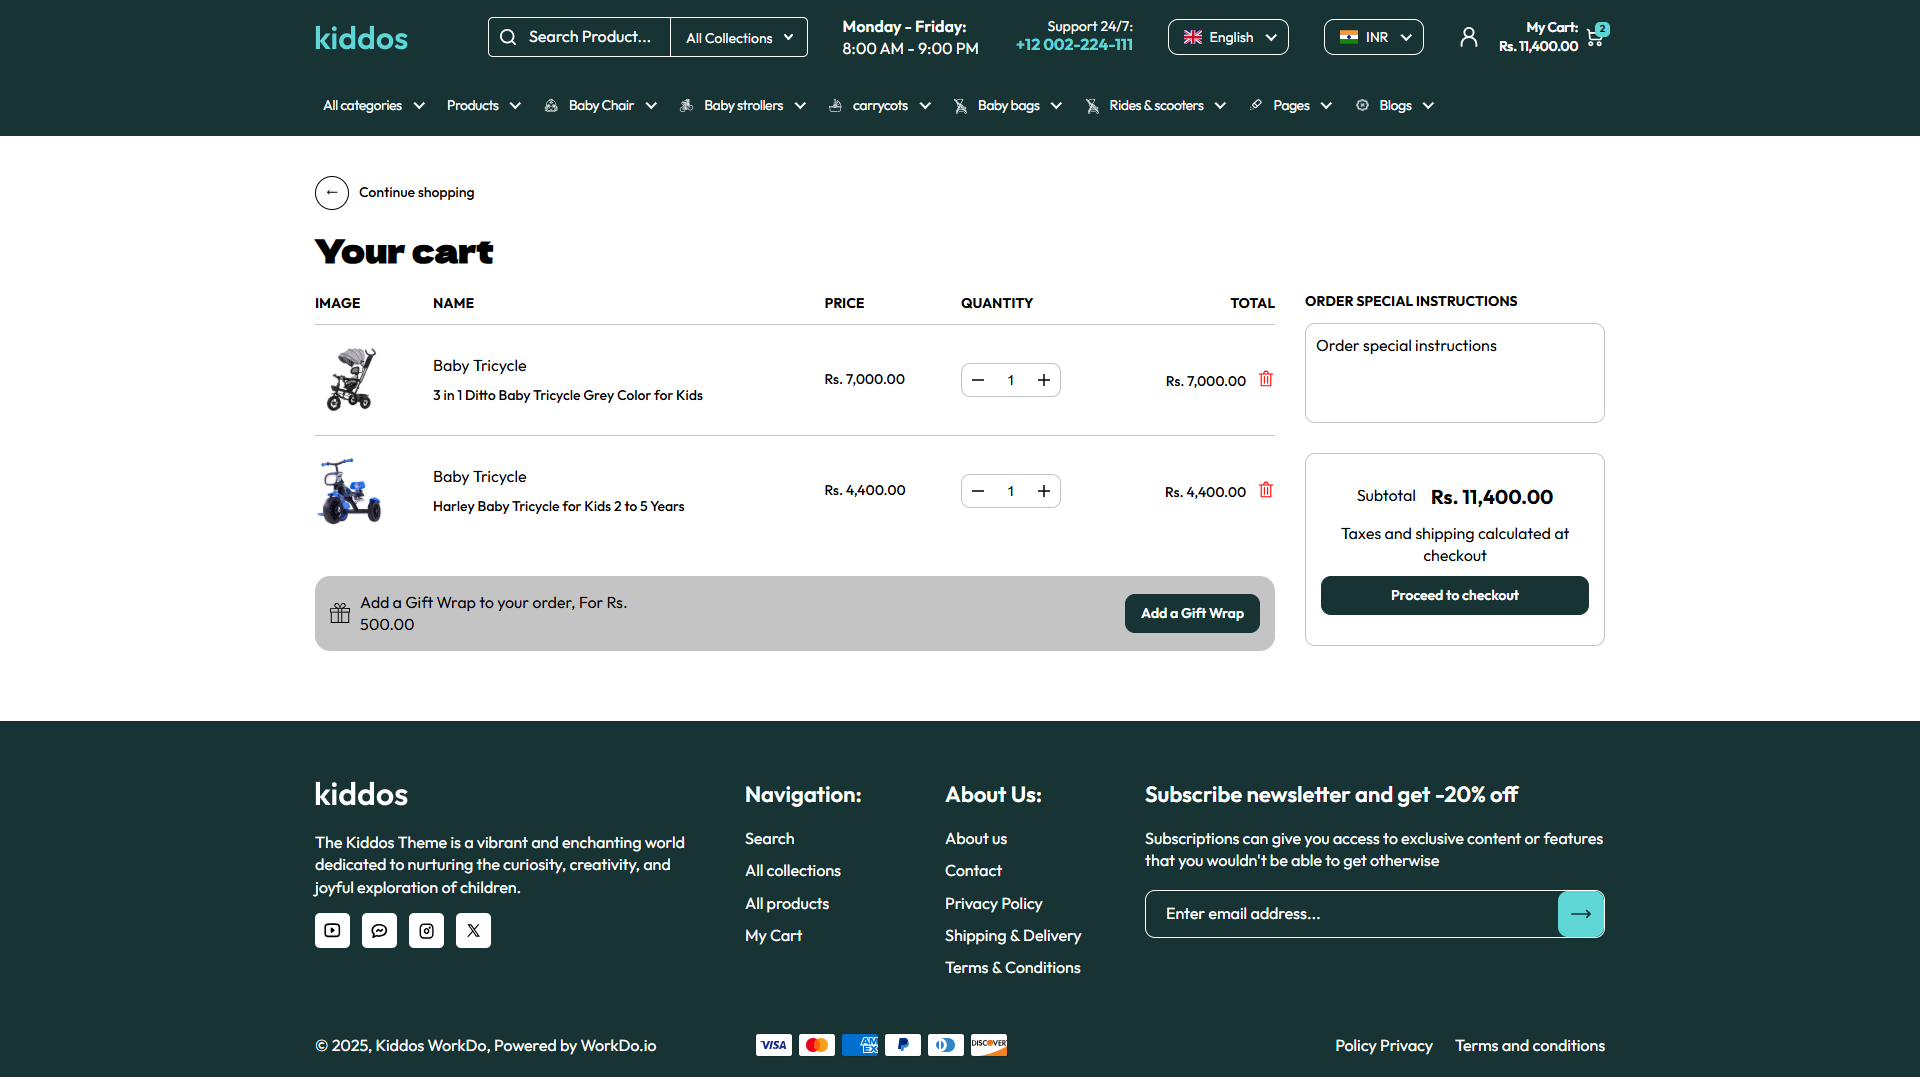Open Kiddos Instagram via its icon
The image size is (1920, 1078).
(426, 930)
